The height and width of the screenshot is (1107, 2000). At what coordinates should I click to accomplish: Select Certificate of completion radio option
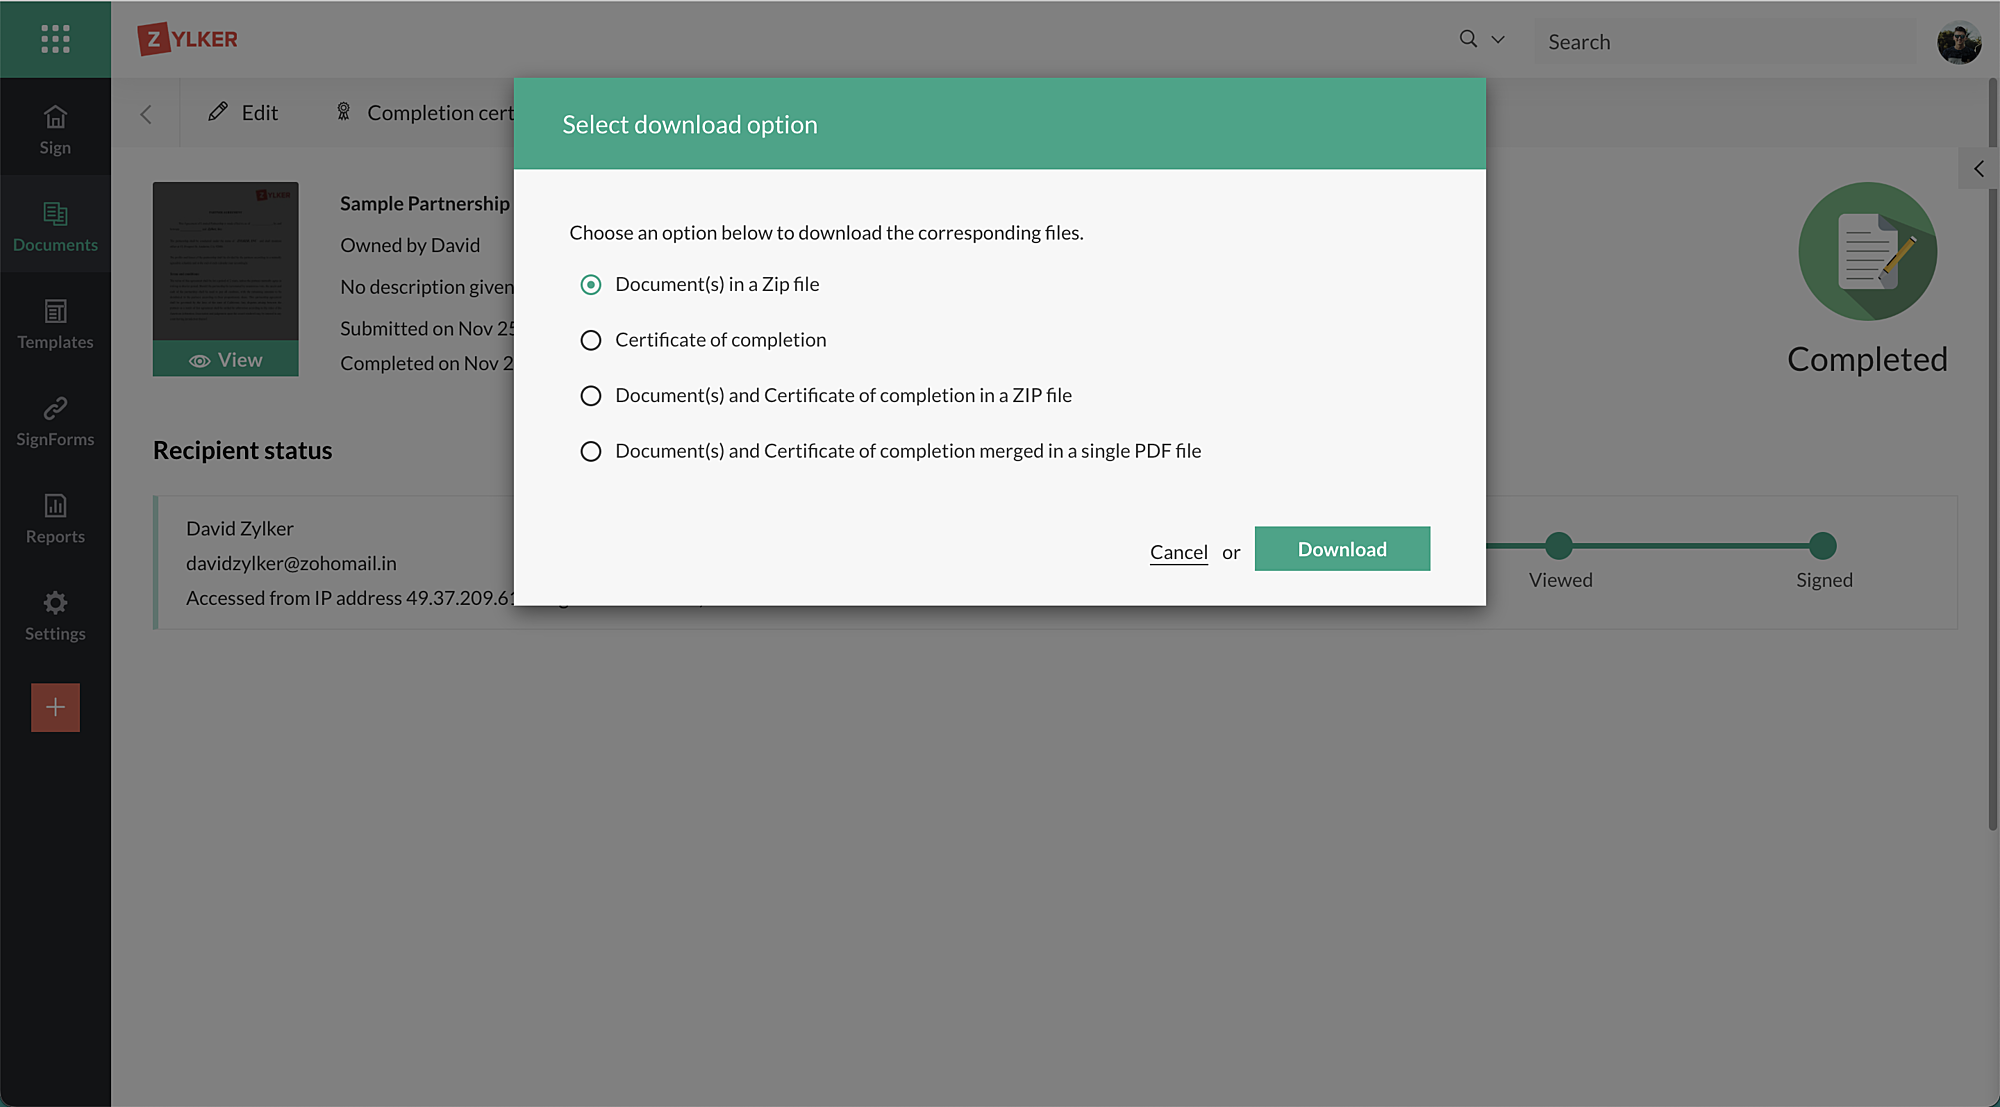point(591,340)
